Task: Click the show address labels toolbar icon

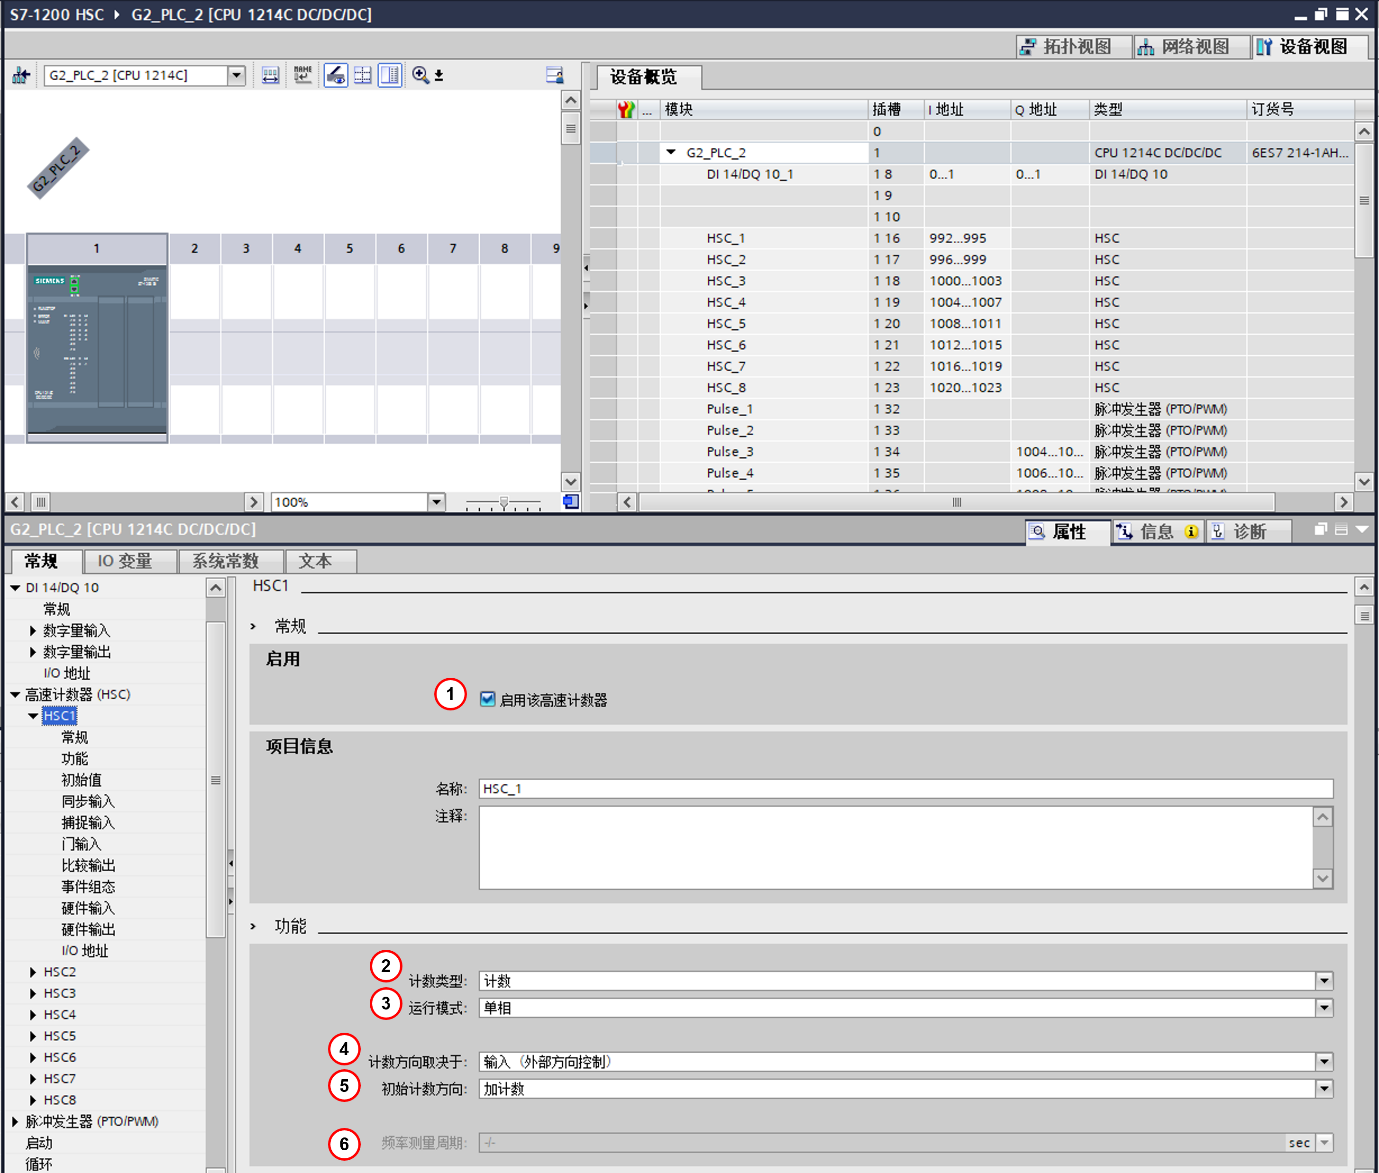Action: (270, 75)
